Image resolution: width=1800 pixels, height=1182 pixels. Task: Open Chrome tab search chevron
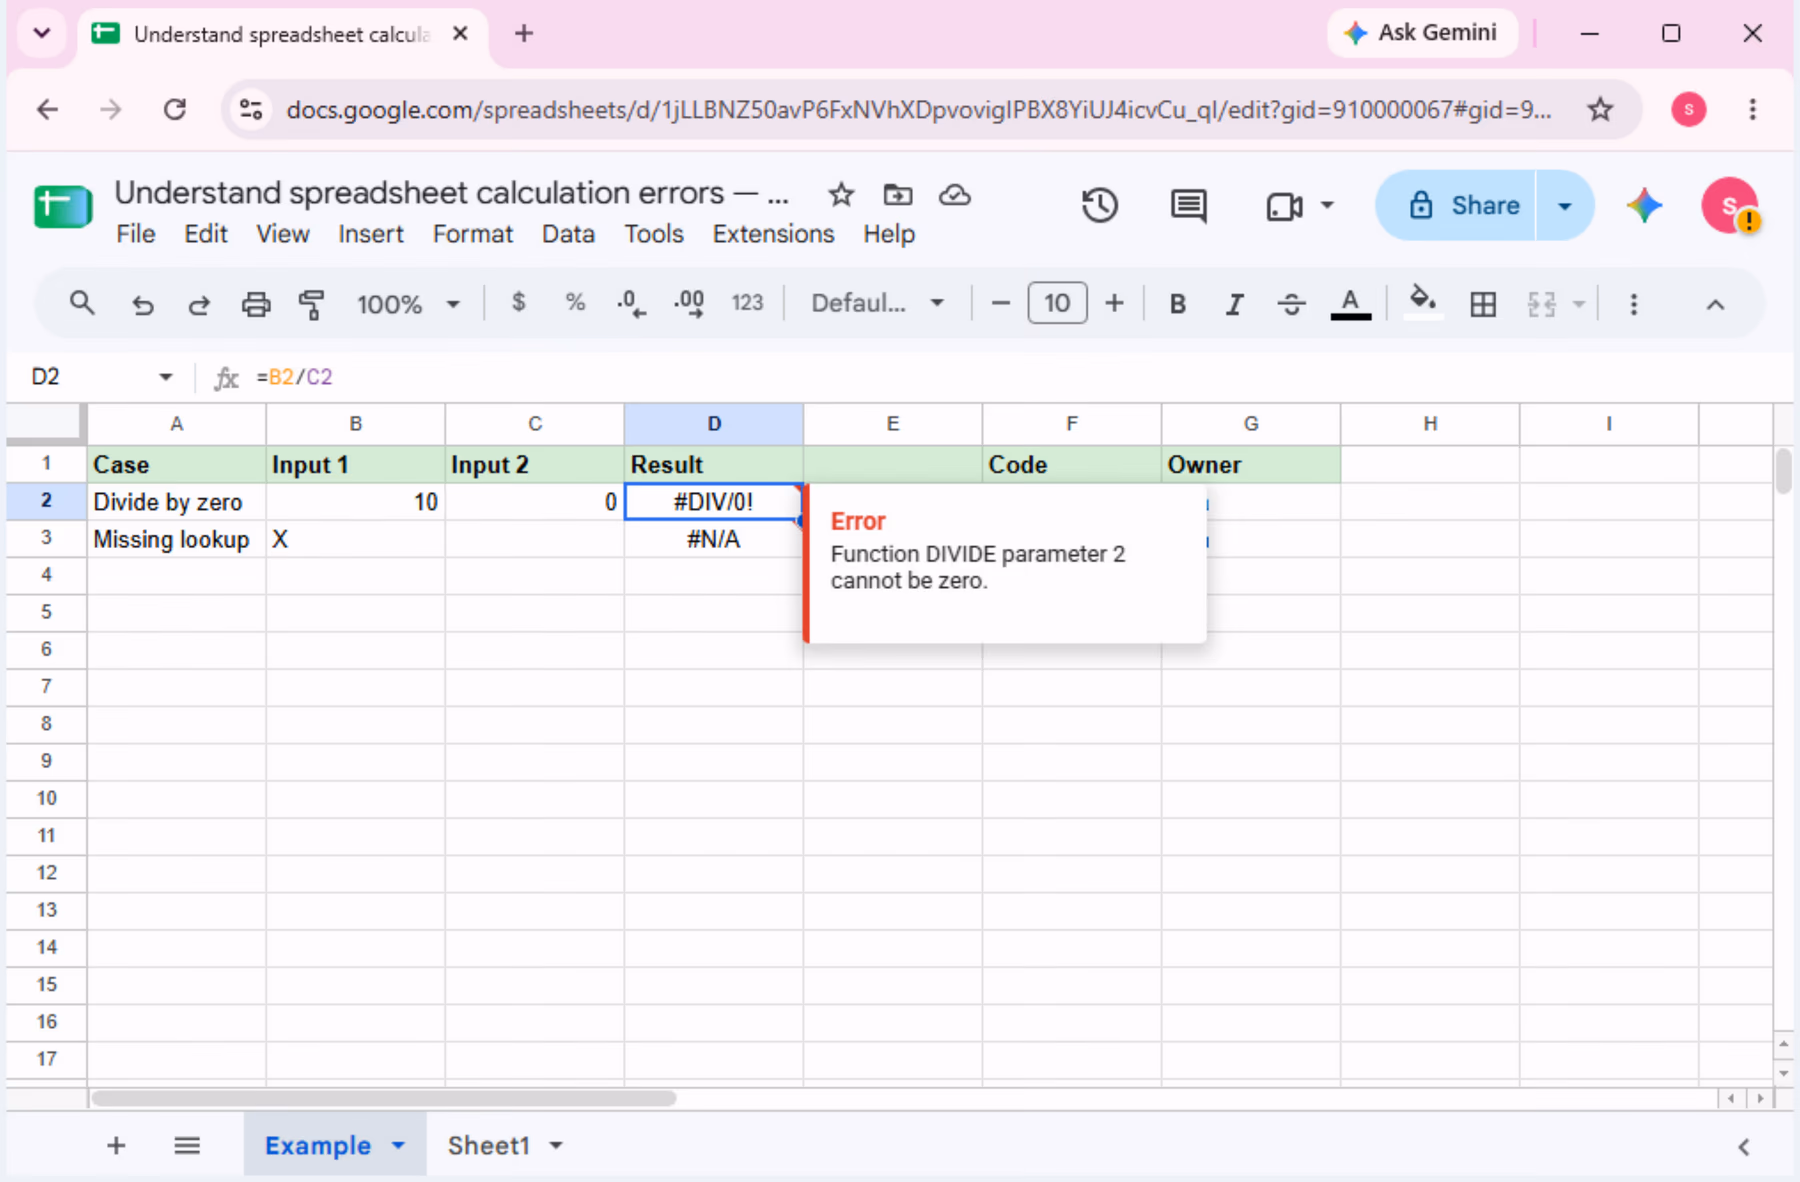point(42,33)
